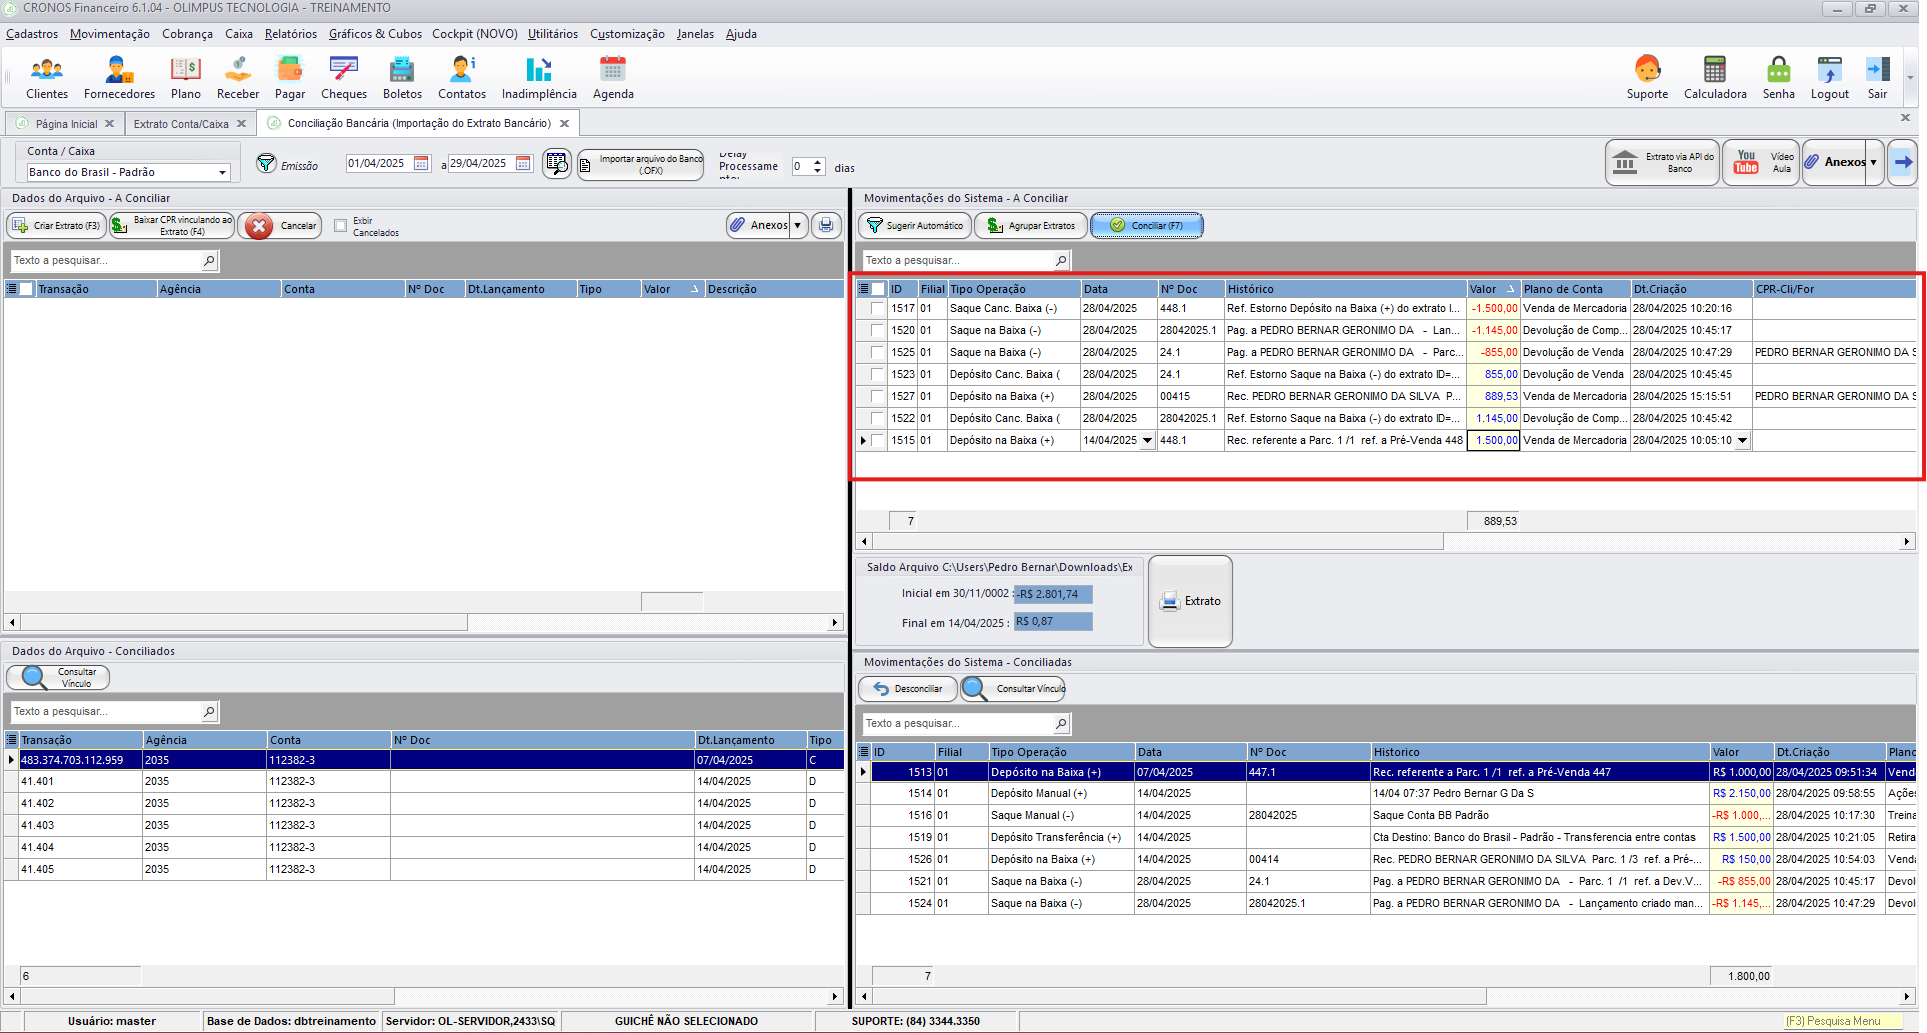Click the Sair exit icon
Screen dimensions: 1927x1033
(1878, 78)
